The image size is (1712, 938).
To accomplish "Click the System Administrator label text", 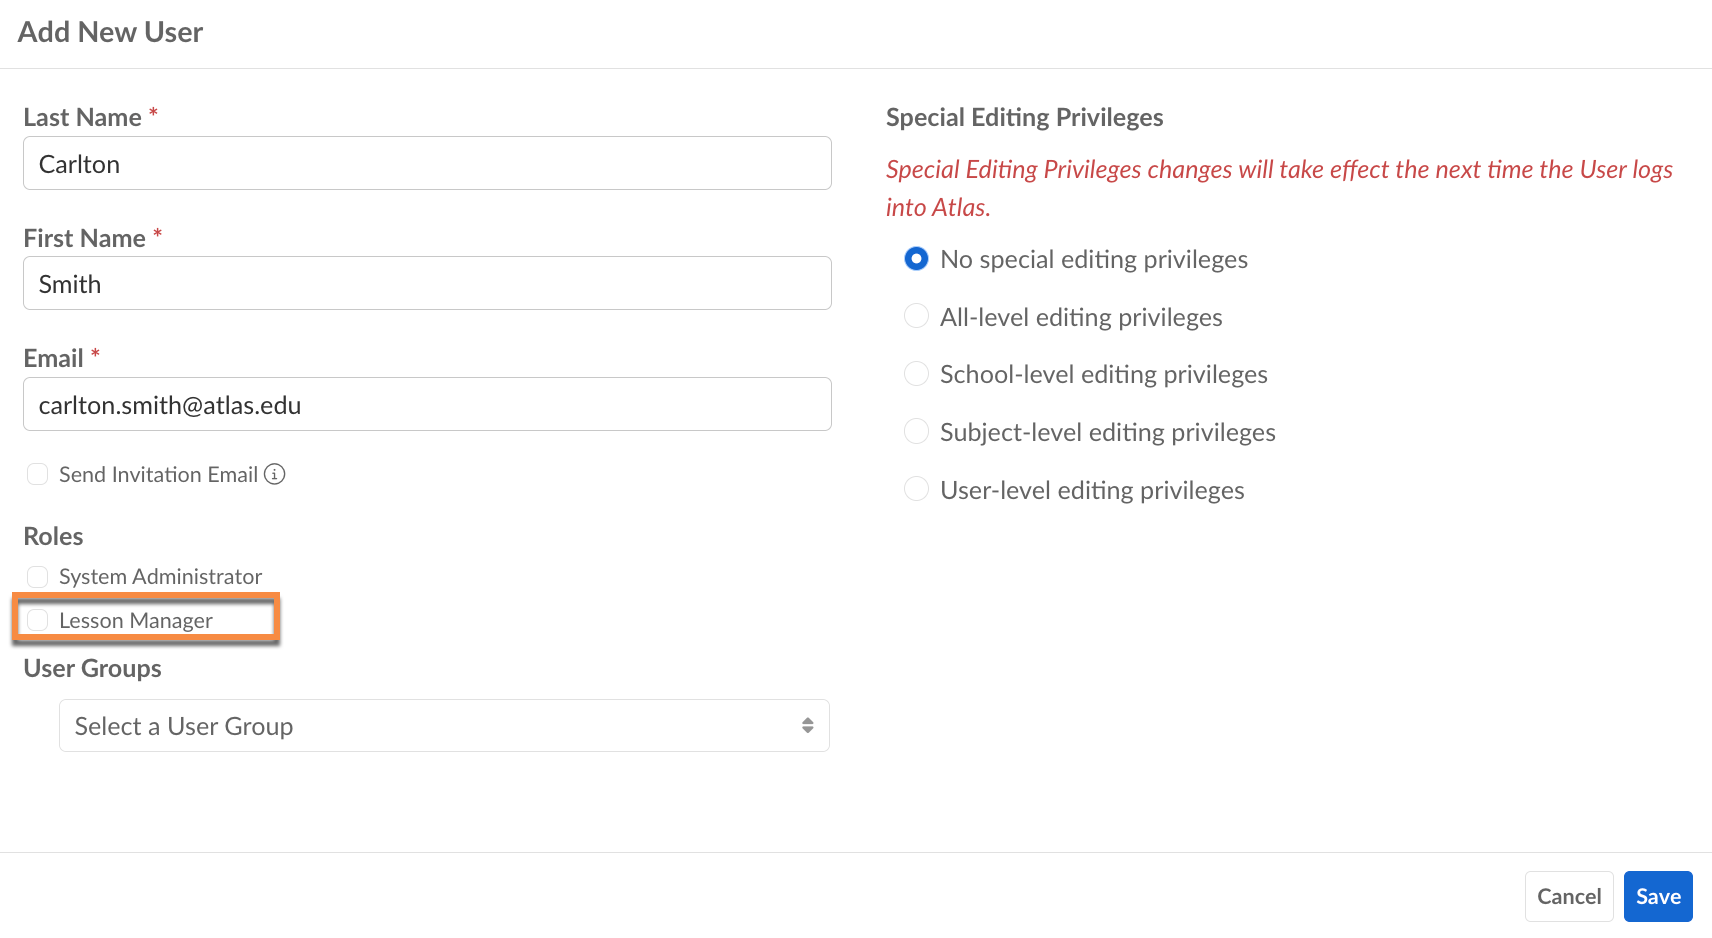I will (160, 577).
